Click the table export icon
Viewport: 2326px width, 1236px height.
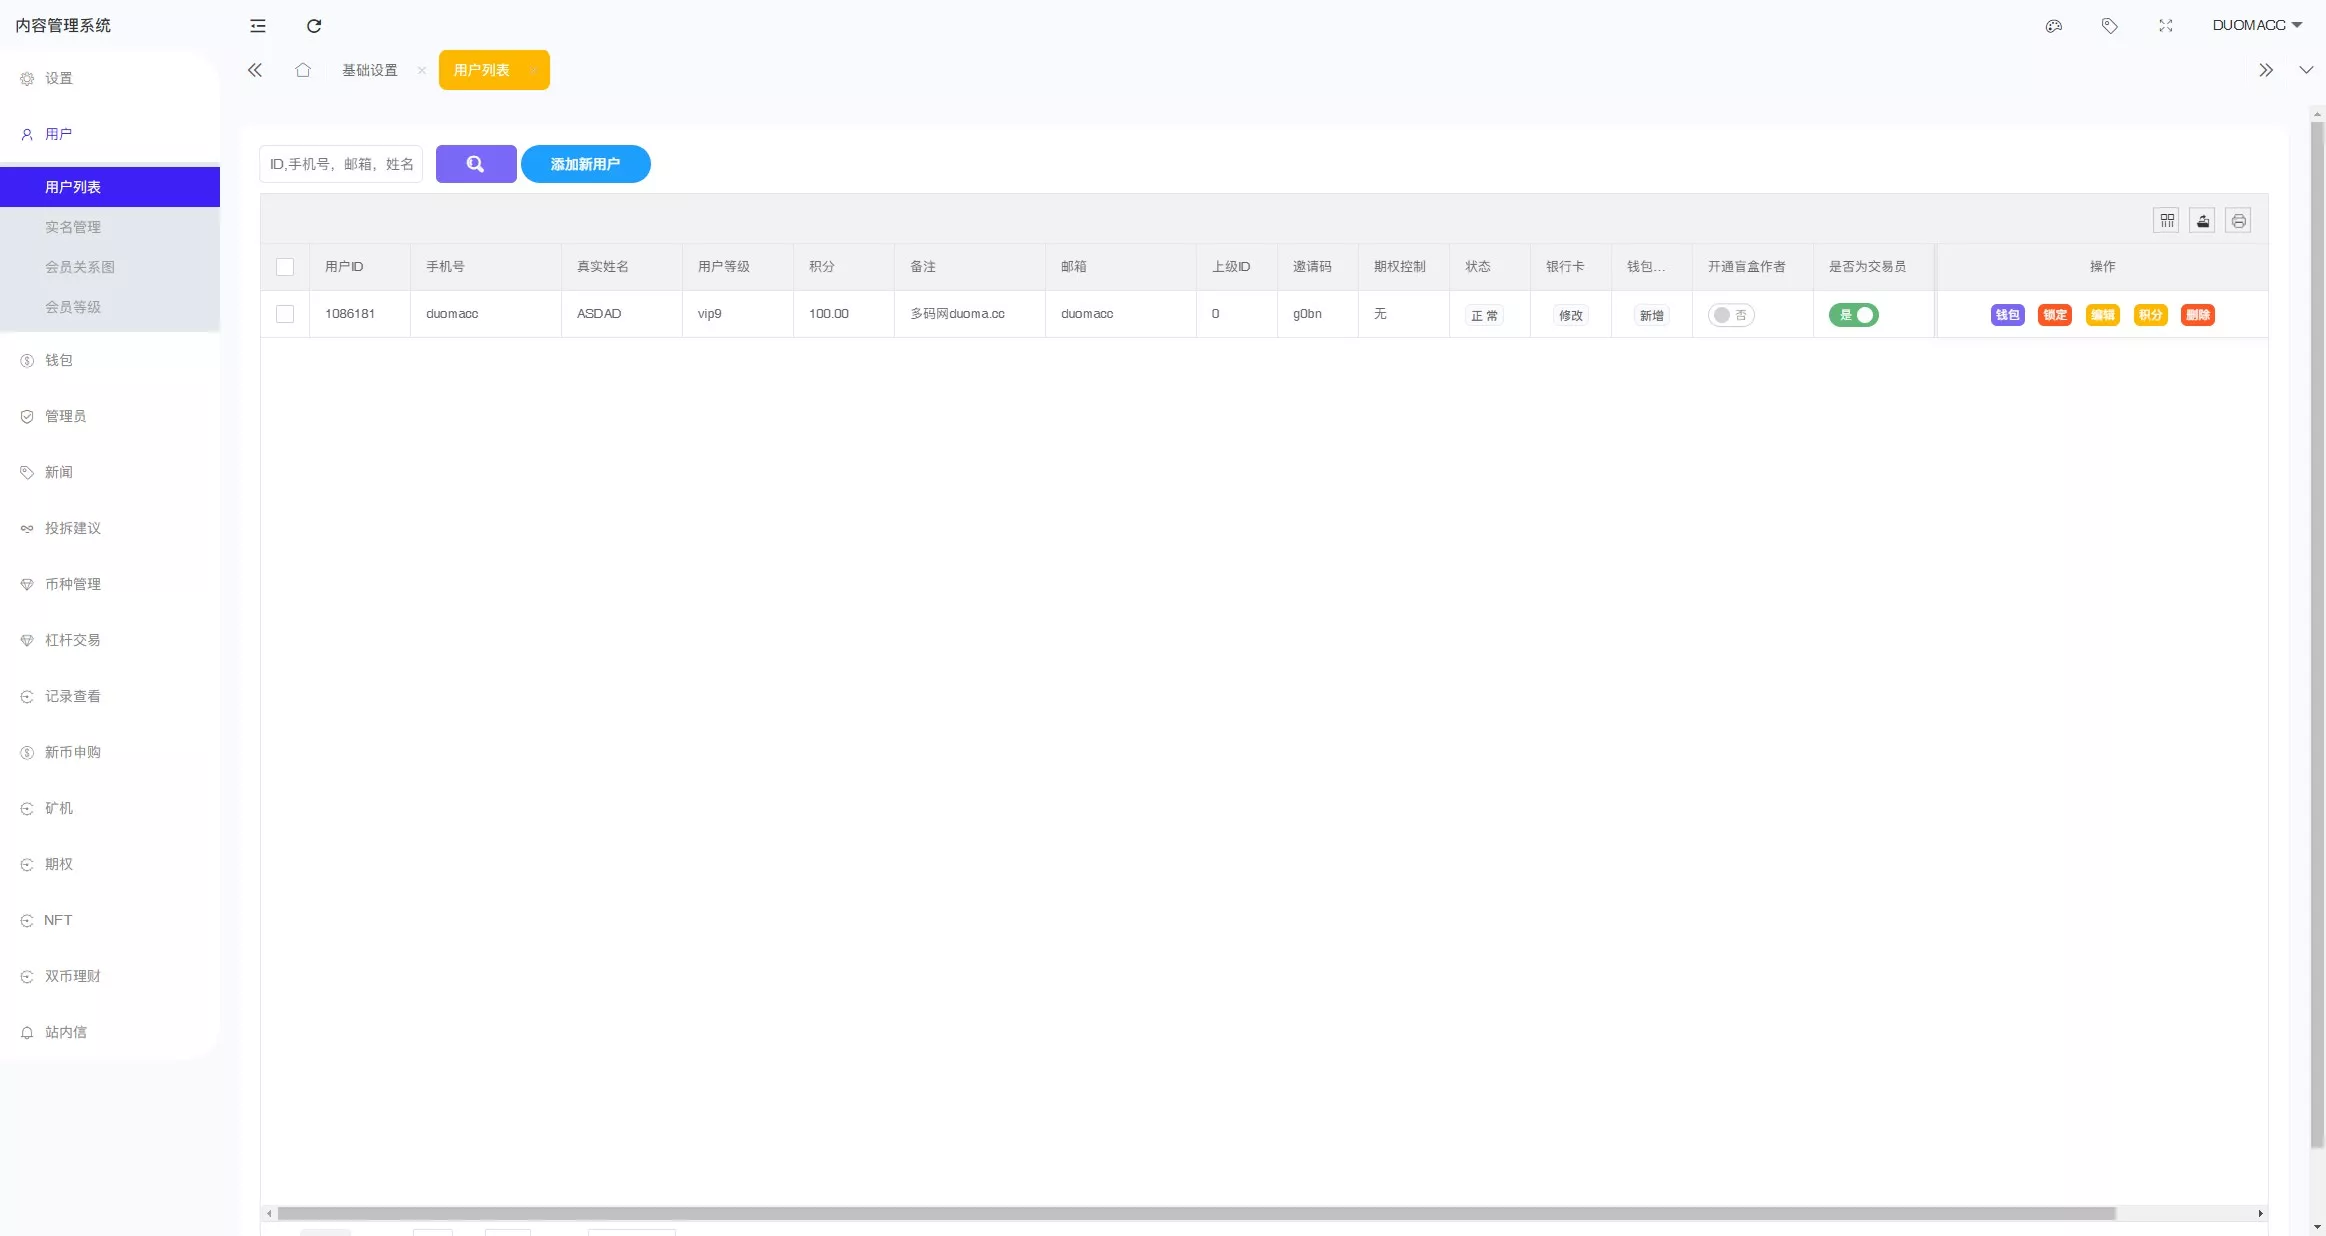[x=2202, y=221]
